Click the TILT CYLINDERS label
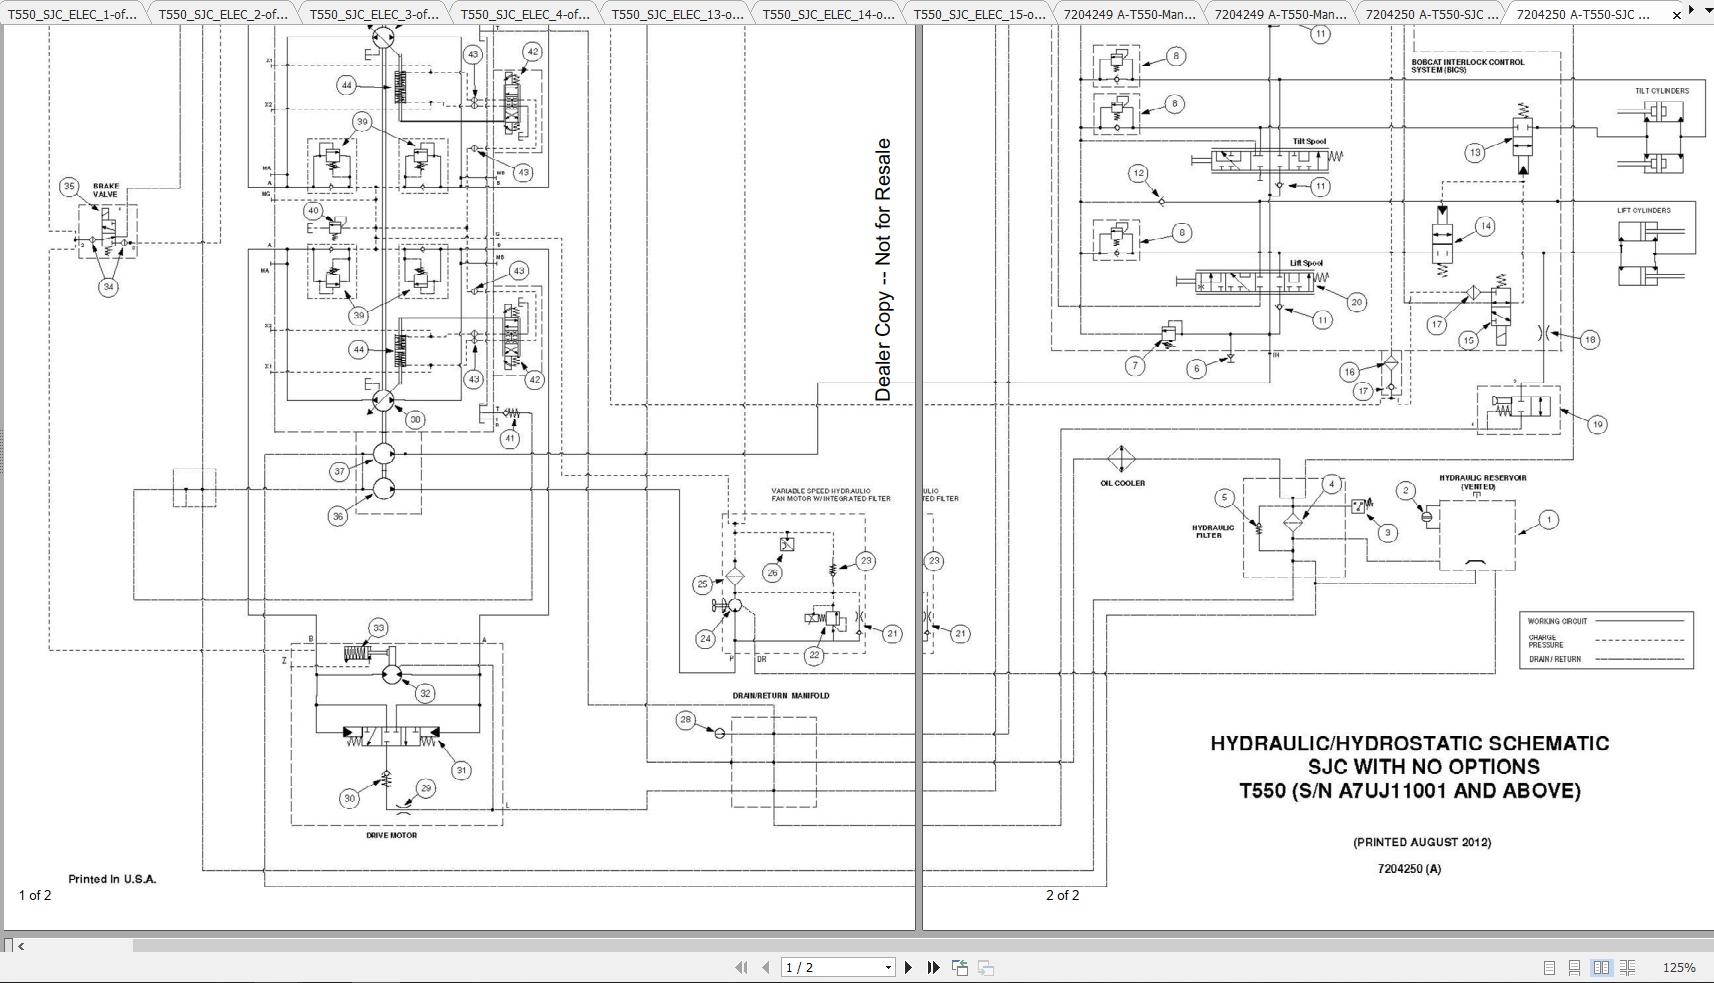Image resolution: width=1714 pixels, height=983 pixels. 1662,91
